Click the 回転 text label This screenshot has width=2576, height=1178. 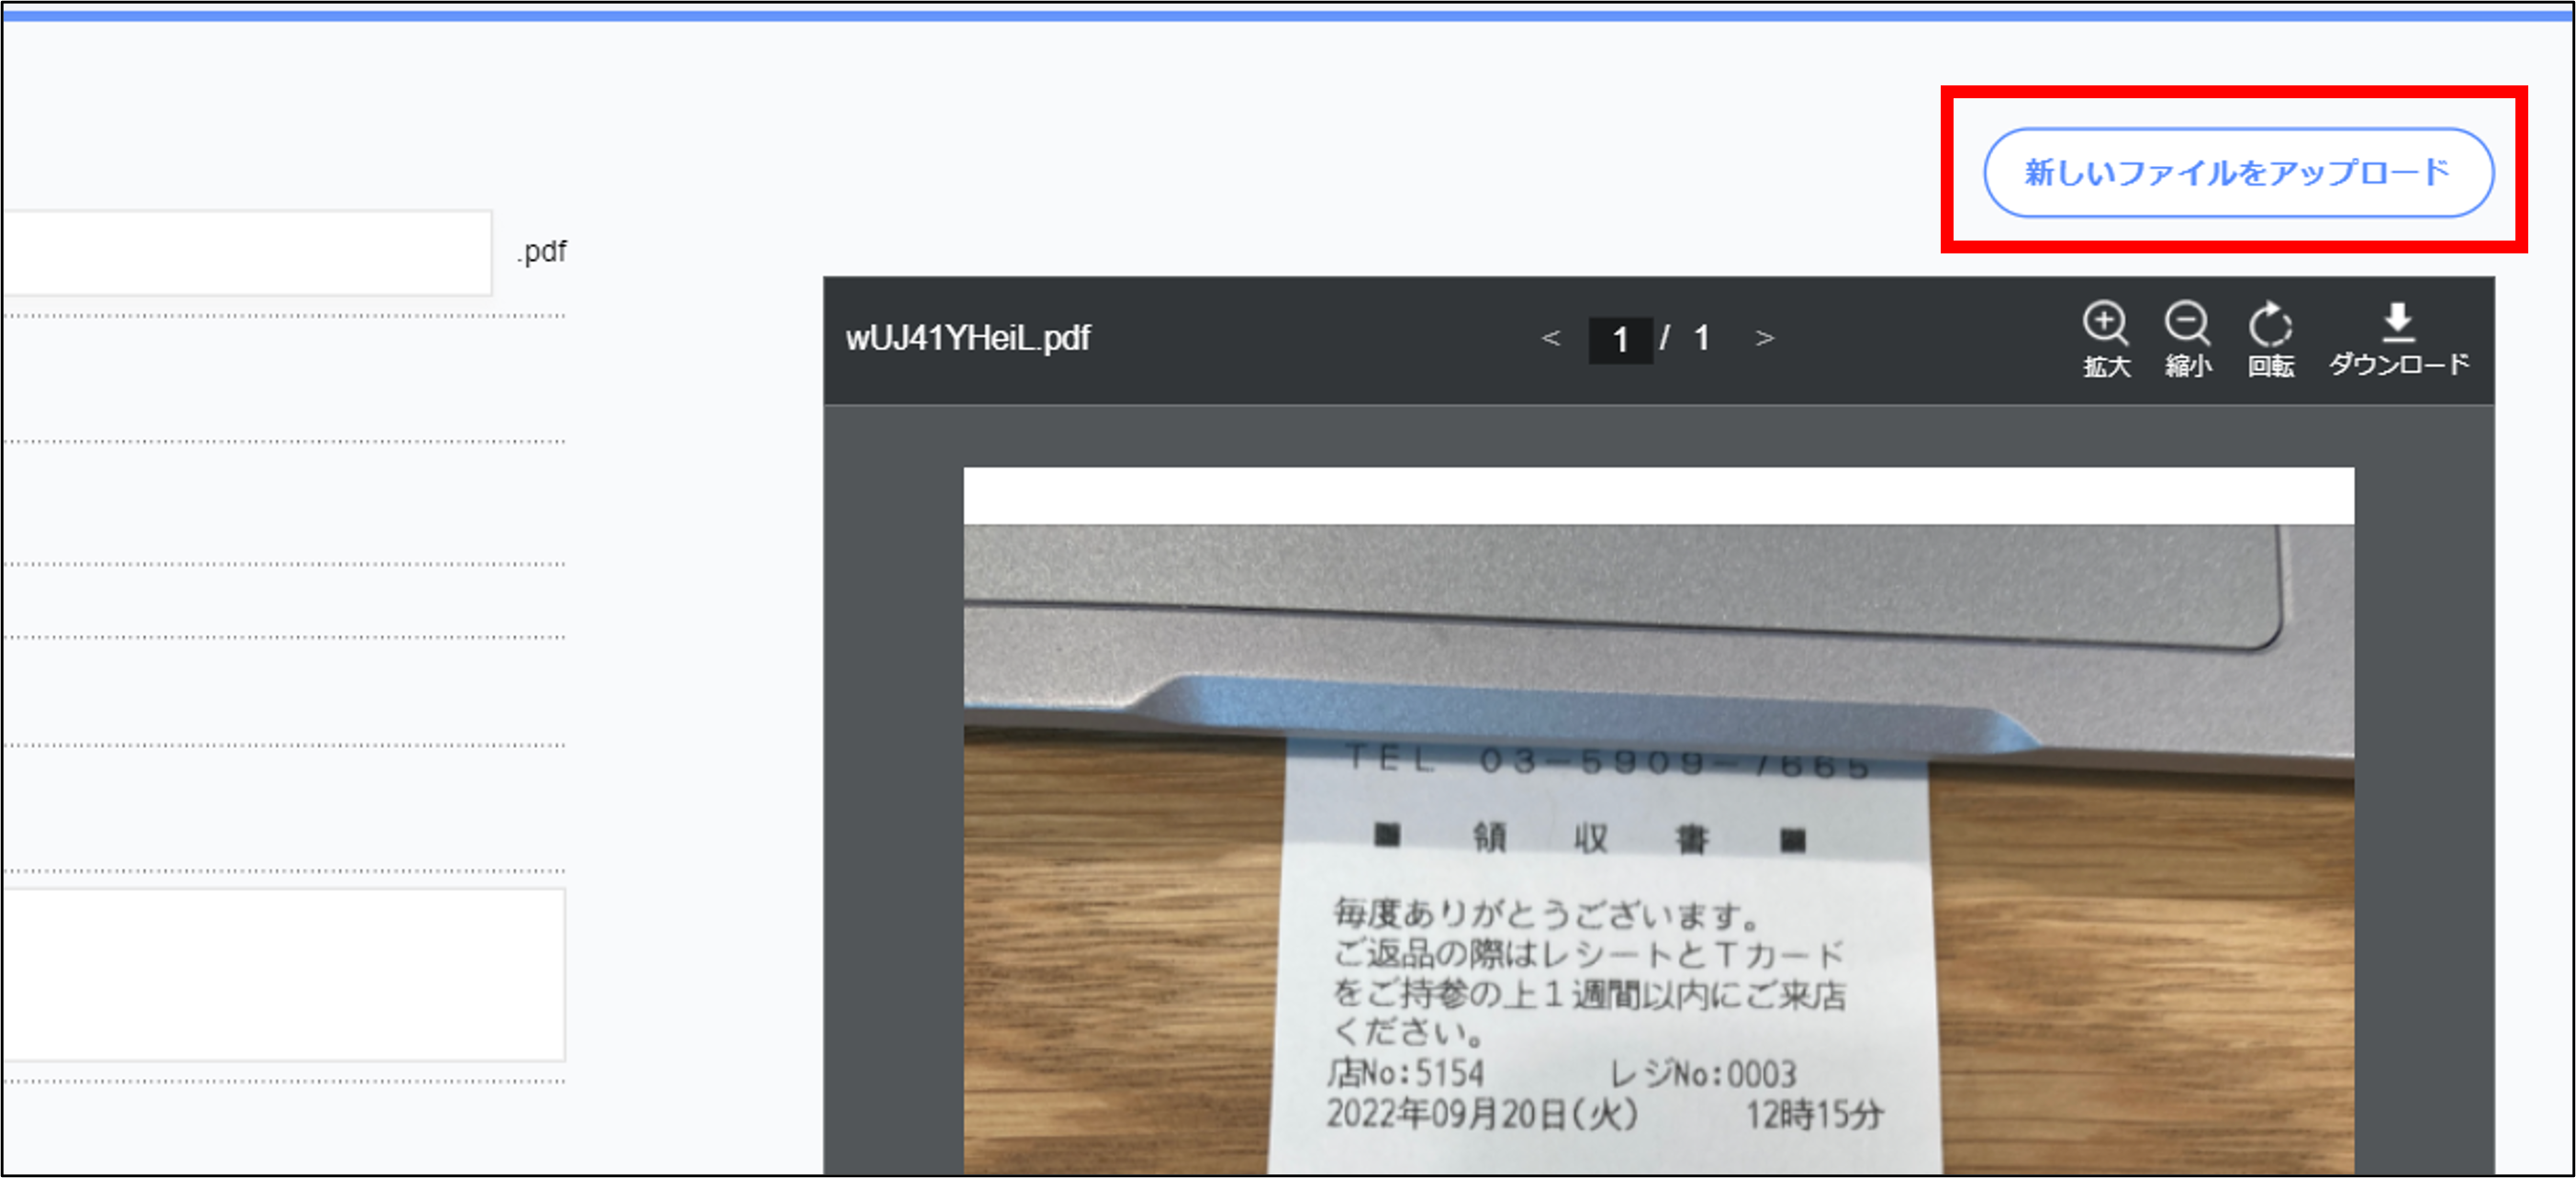pyautogui.click(x=2271, y=366)
